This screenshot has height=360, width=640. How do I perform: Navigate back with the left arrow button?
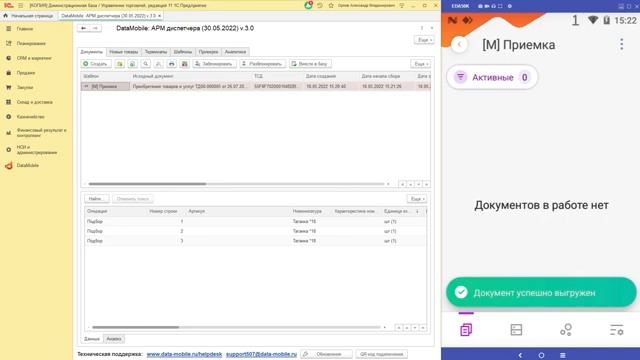coord(83,28)
